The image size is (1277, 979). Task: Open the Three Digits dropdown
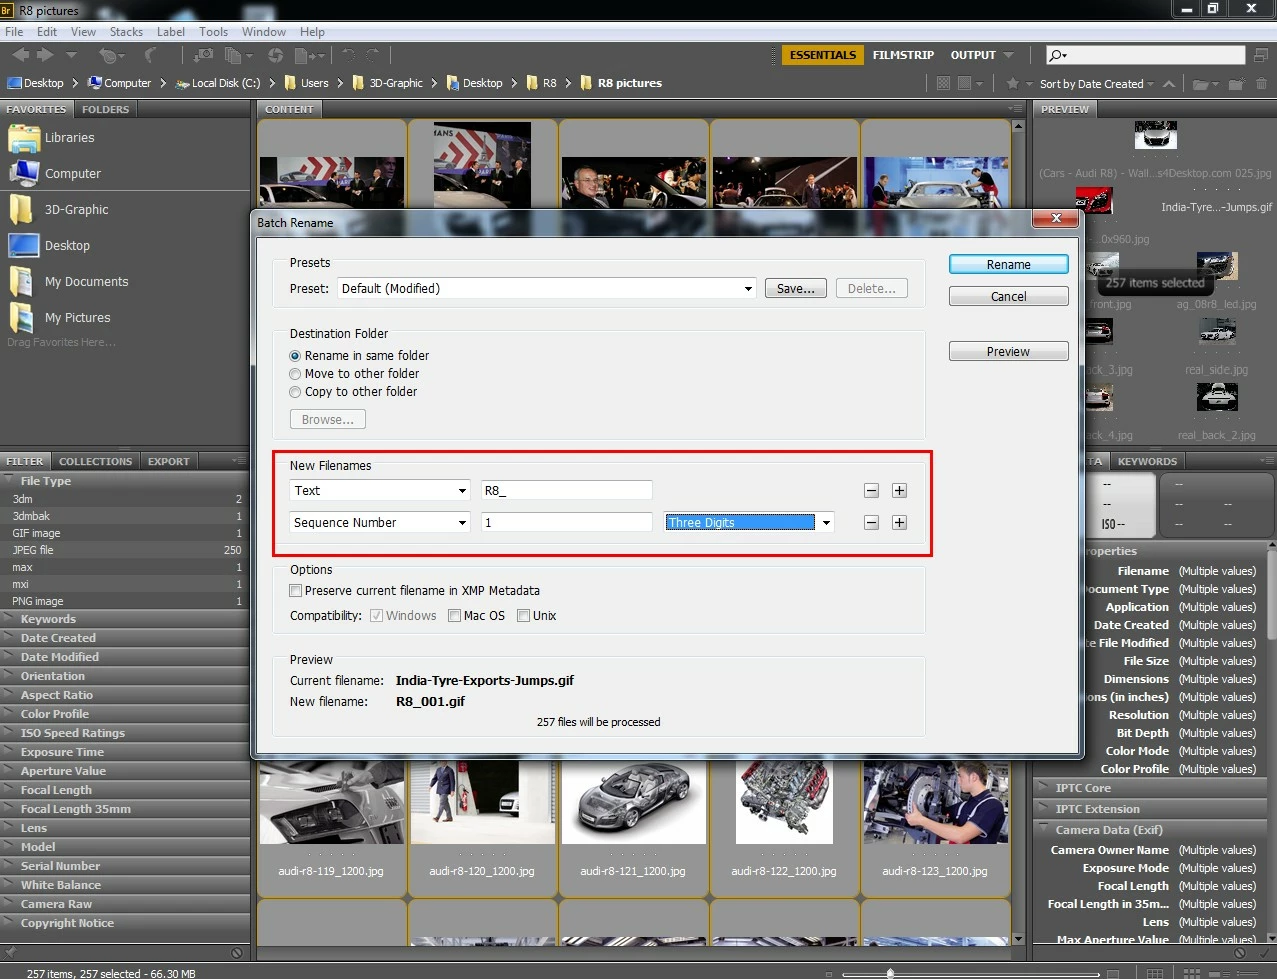(x=749, y=522)
